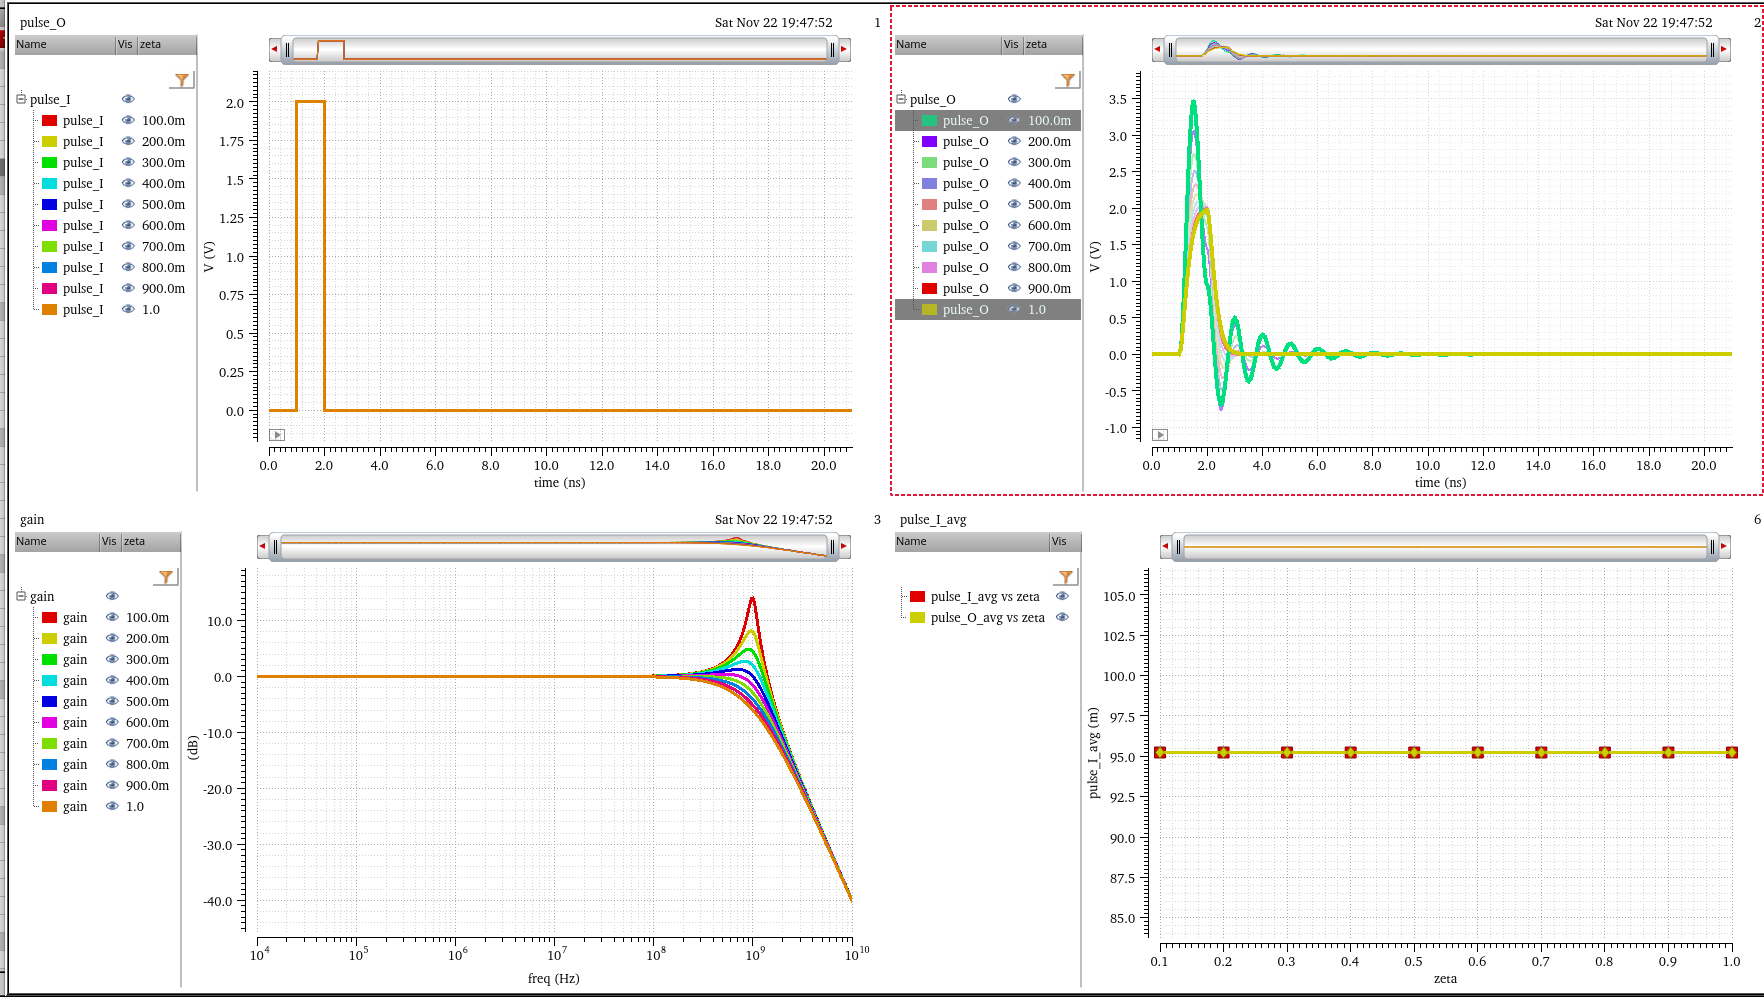Click the zeta column header in the gain panel
This screenshot has height=997, width=1764.
click(148, 541)
